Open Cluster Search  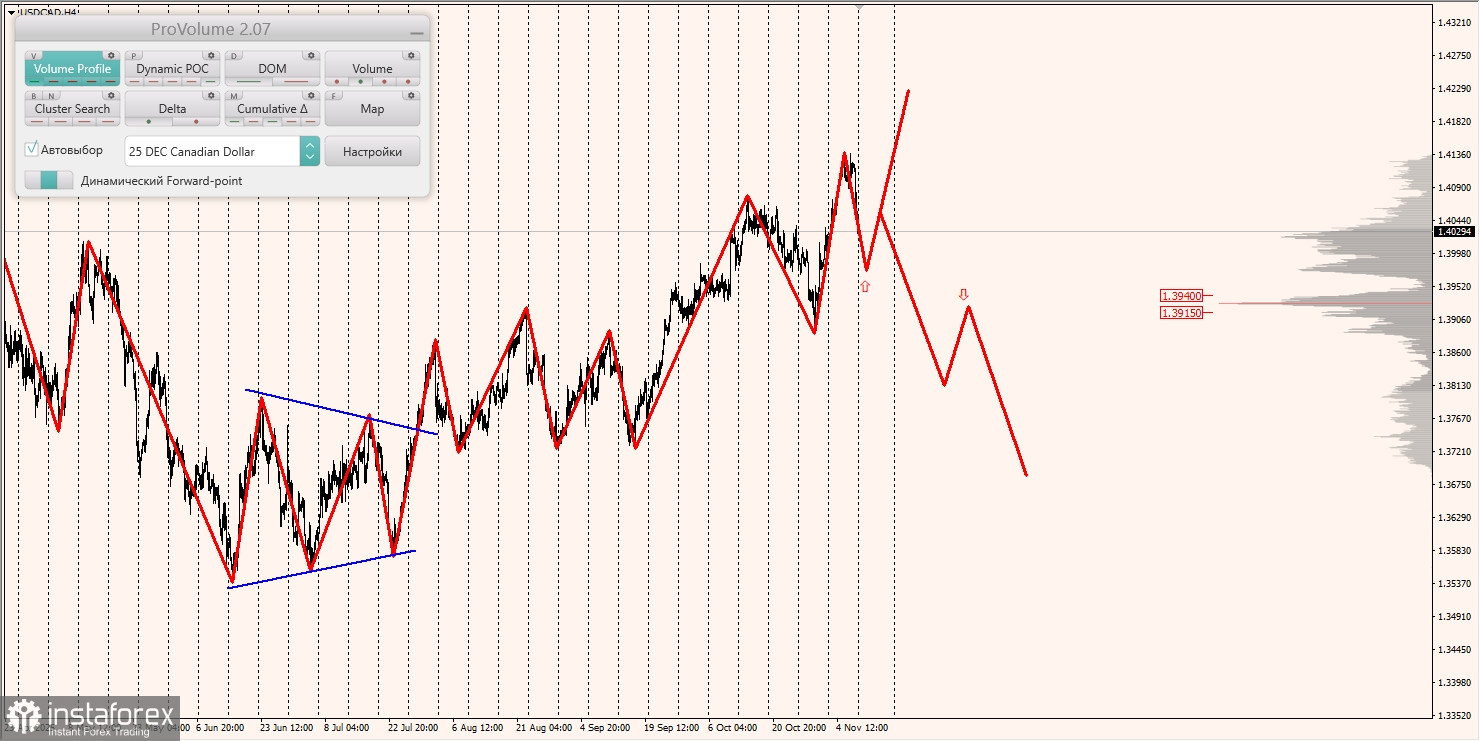(71, 108)
